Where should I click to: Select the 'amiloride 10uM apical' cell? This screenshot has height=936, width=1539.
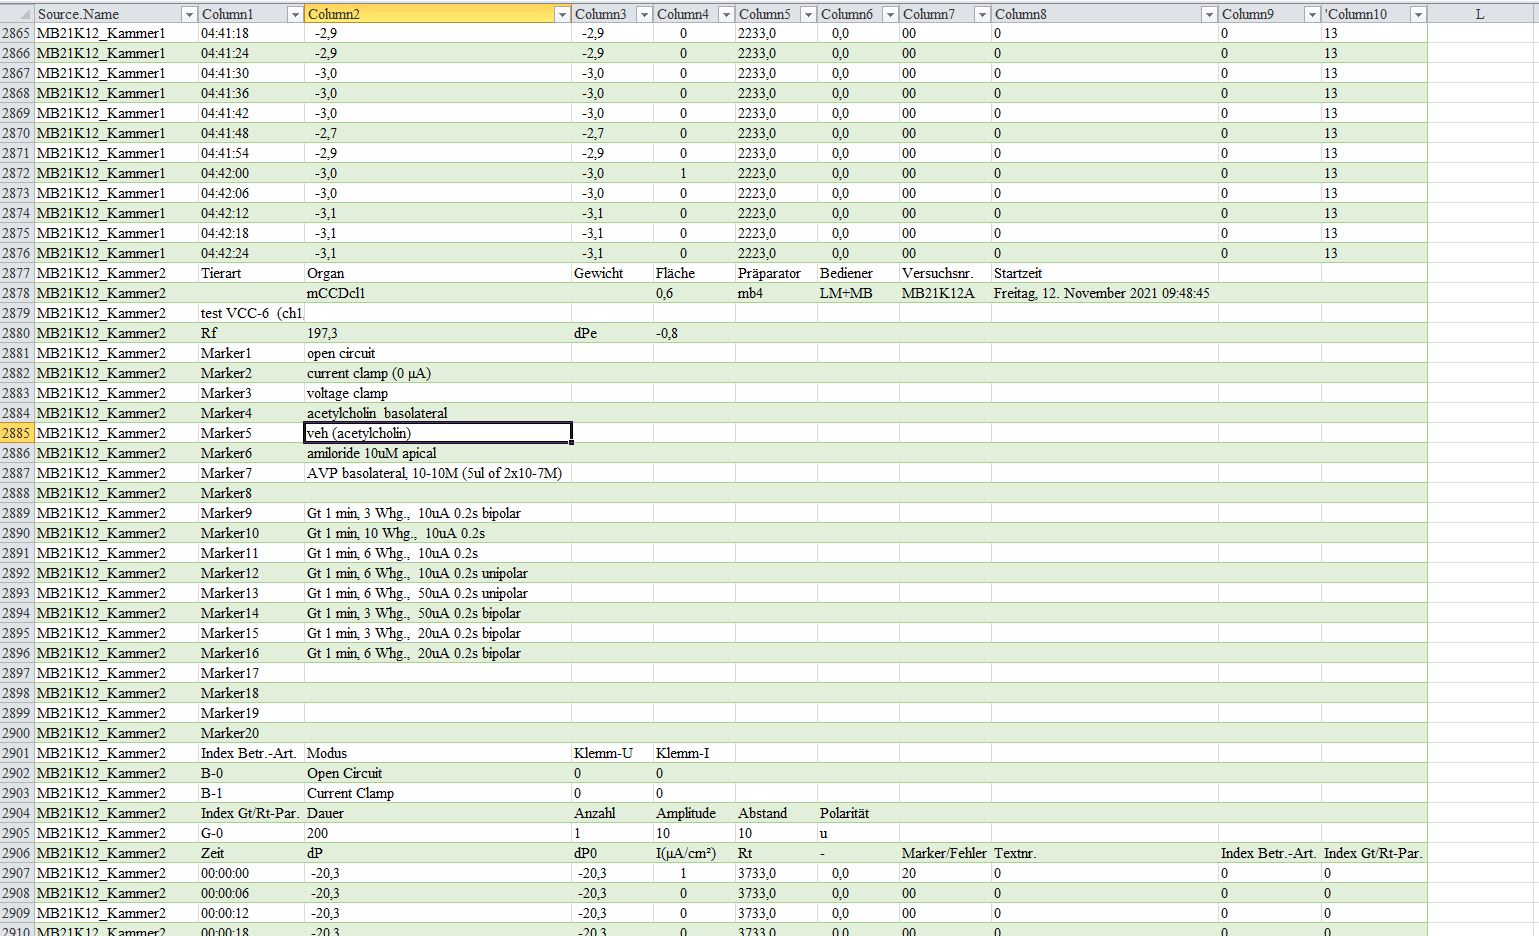pyautogui.click(x=437, y=453)
